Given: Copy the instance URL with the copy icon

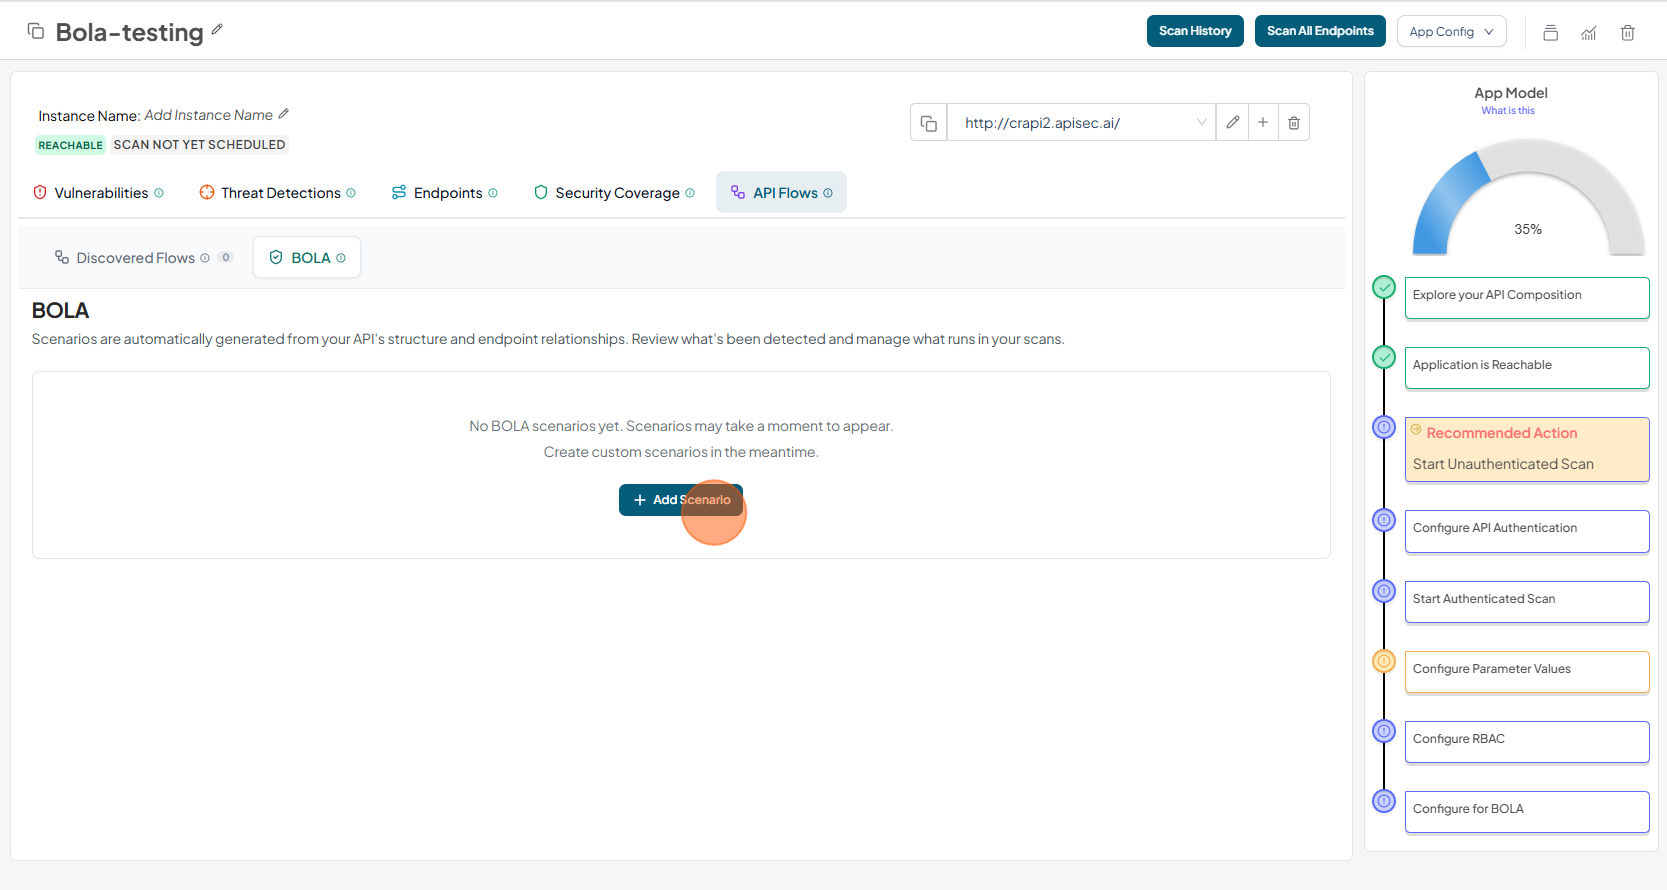Looking at the screenshot, I should click(x=928, y=123).
